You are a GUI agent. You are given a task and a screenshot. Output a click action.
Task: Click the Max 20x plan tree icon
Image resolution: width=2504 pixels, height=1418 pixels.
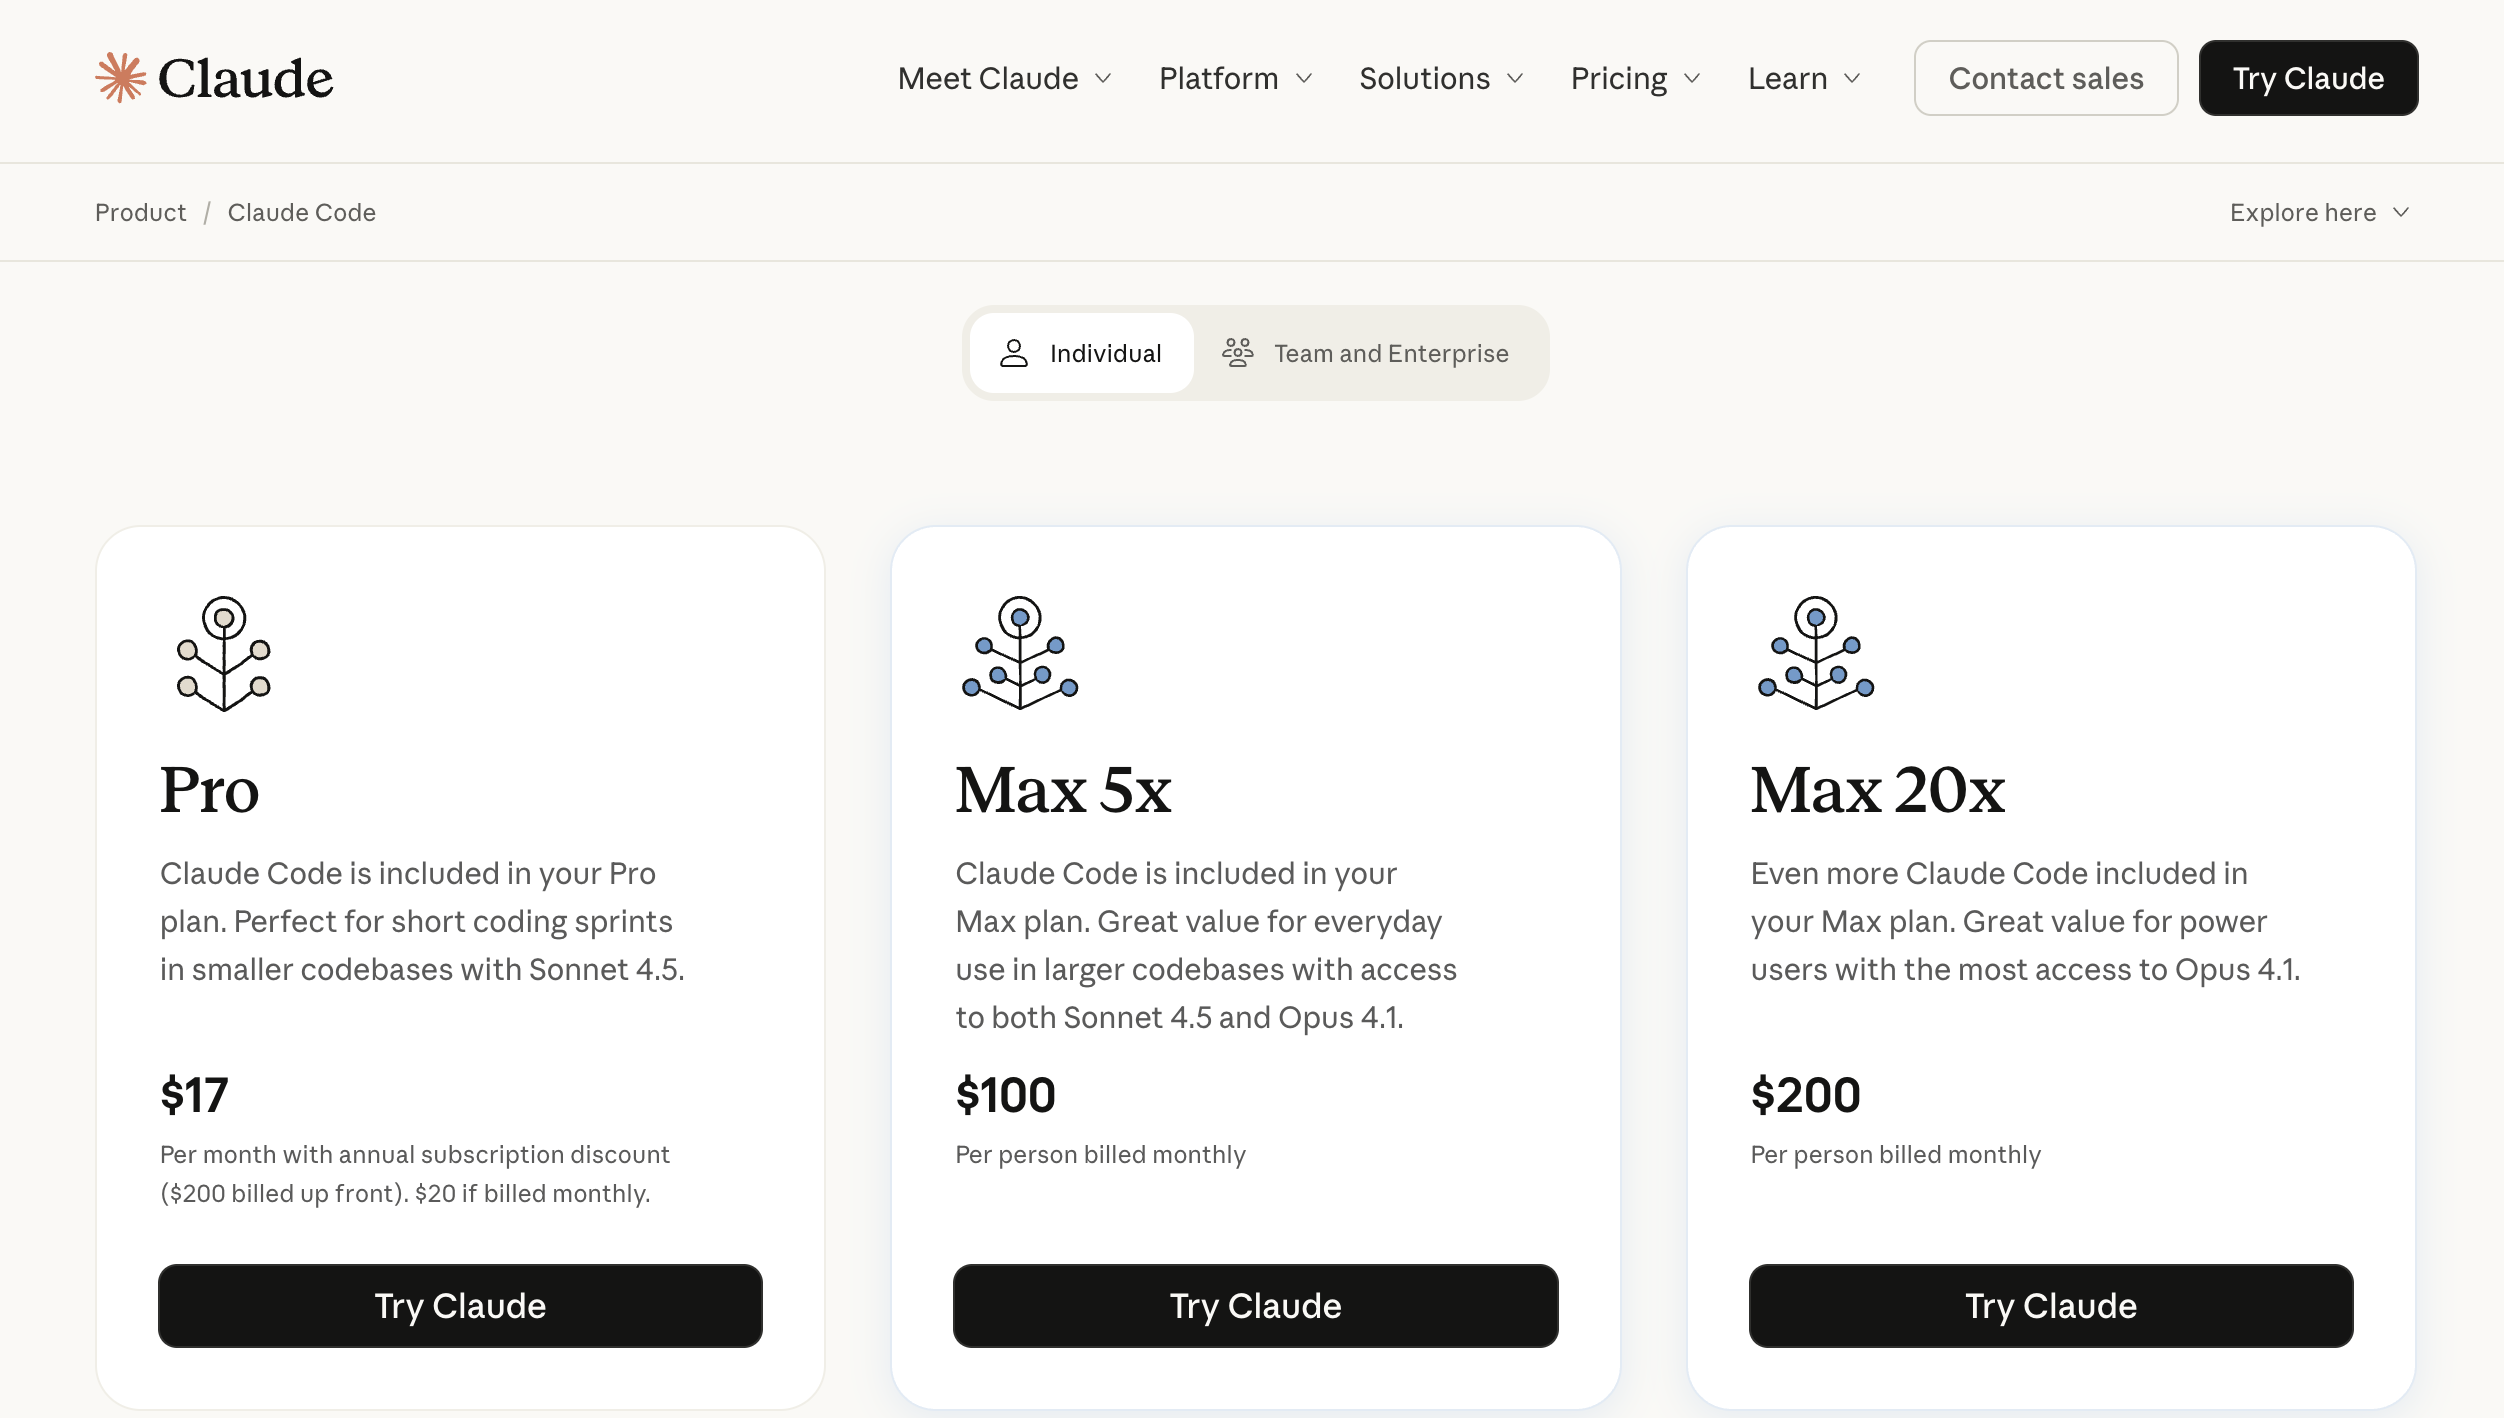1815,654
